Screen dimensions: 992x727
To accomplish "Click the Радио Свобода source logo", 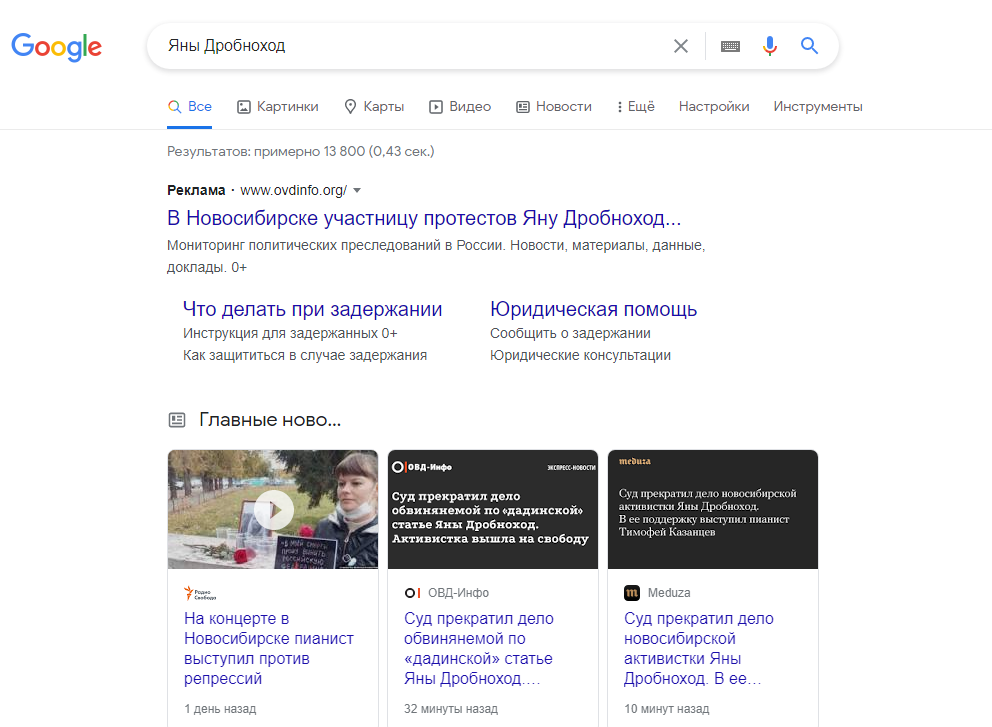I will tap(200, 593).
